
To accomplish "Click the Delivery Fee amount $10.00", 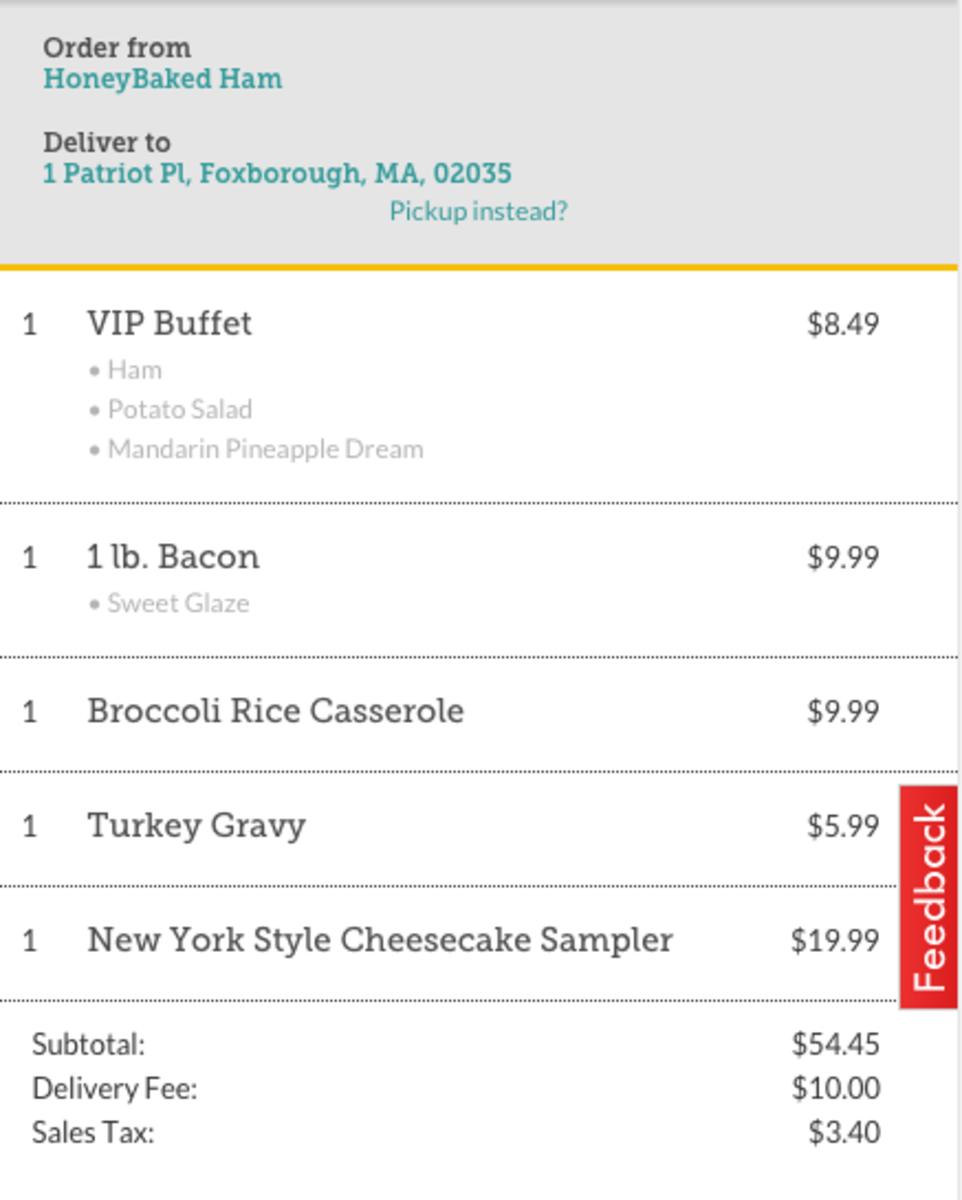I will 836,1088.
